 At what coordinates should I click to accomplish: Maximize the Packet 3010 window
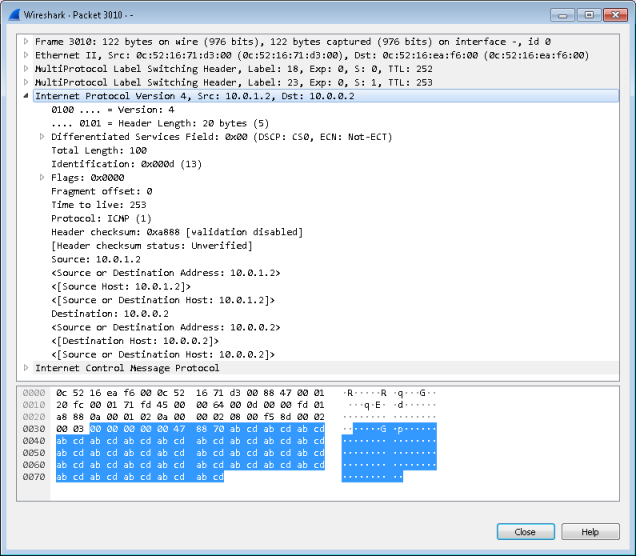[x=589, y=15]
